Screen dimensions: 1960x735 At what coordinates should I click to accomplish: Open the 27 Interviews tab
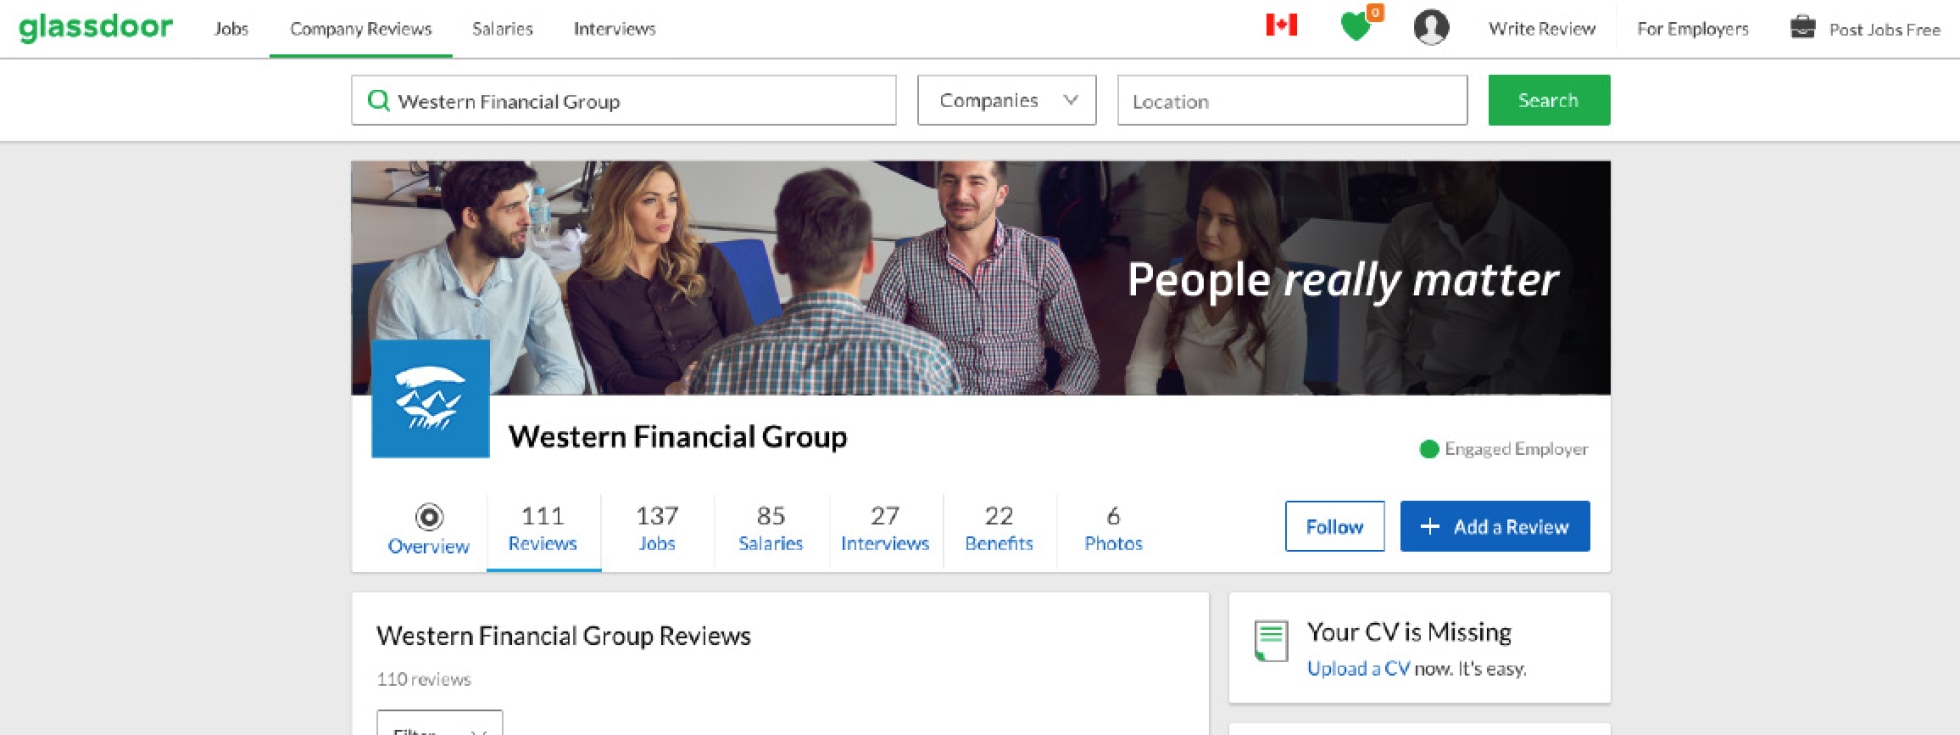pyautogui.click(x=885, y=529)
